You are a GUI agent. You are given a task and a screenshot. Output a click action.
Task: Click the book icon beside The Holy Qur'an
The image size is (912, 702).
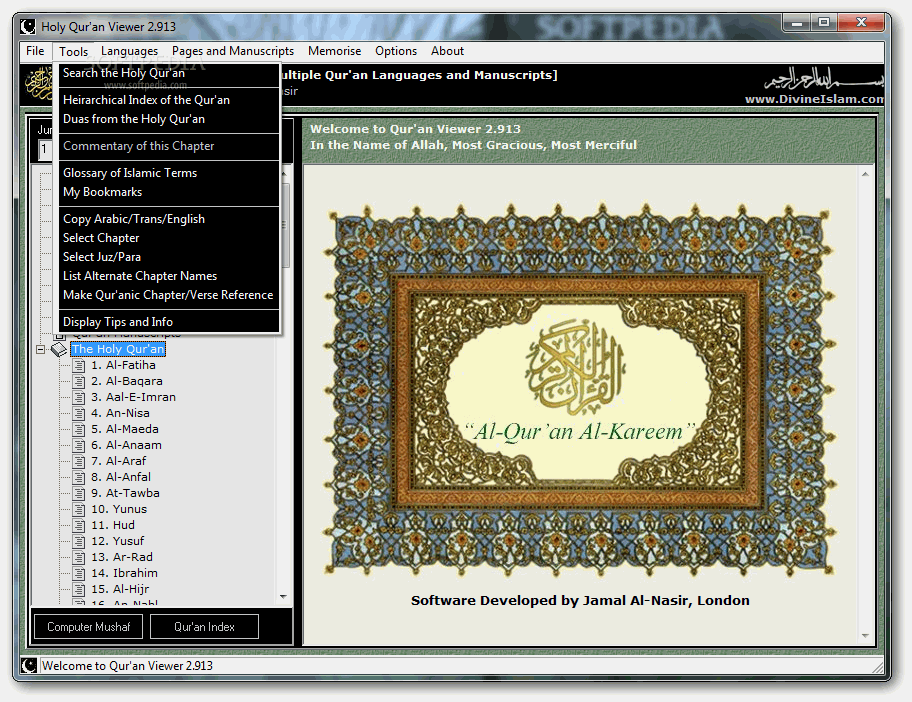[59, 350]
